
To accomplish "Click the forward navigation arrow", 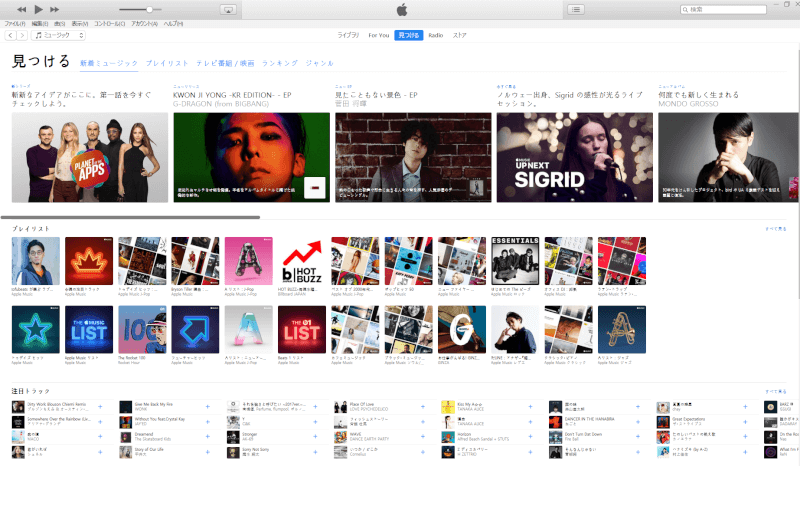I will (x=22, y=35).
